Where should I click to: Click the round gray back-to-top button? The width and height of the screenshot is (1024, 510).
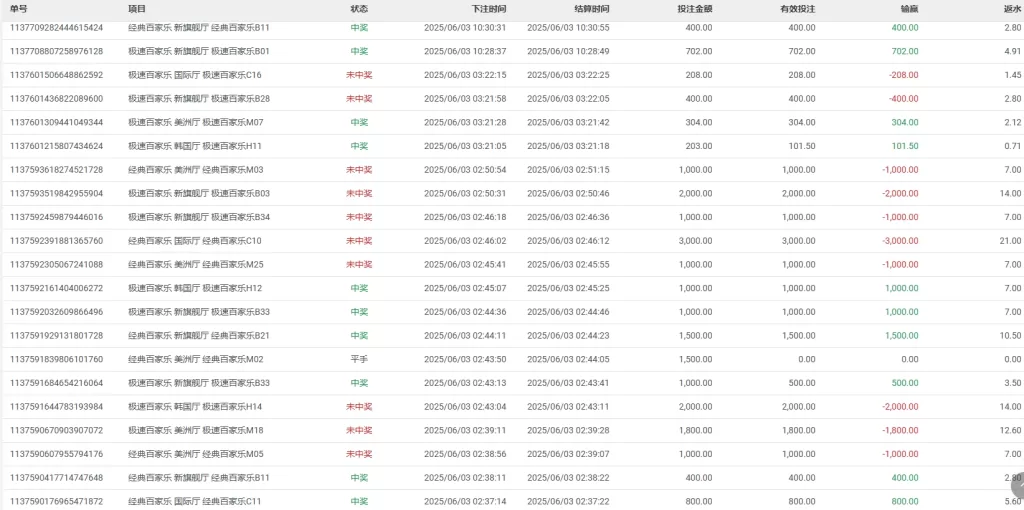pos(1017,485)
